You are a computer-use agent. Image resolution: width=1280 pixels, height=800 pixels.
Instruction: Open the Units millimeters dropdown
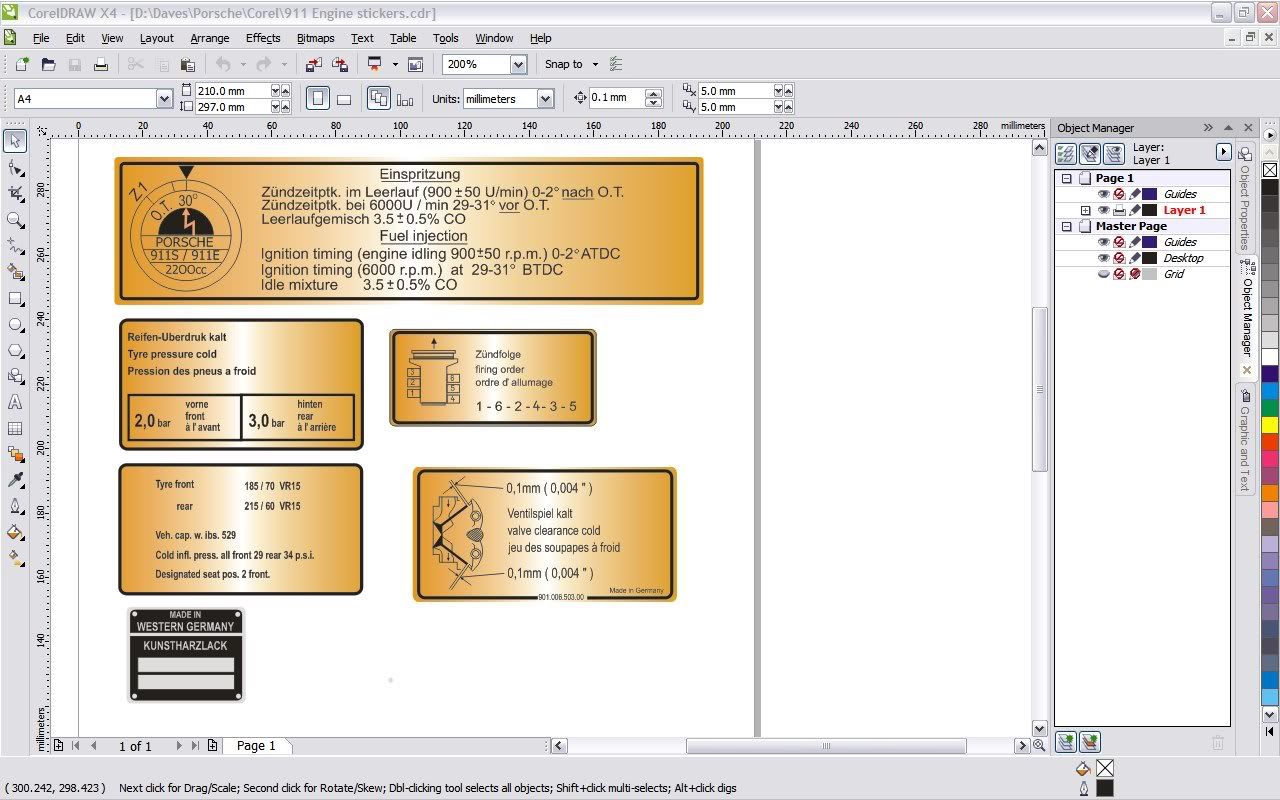click(545, 98)
